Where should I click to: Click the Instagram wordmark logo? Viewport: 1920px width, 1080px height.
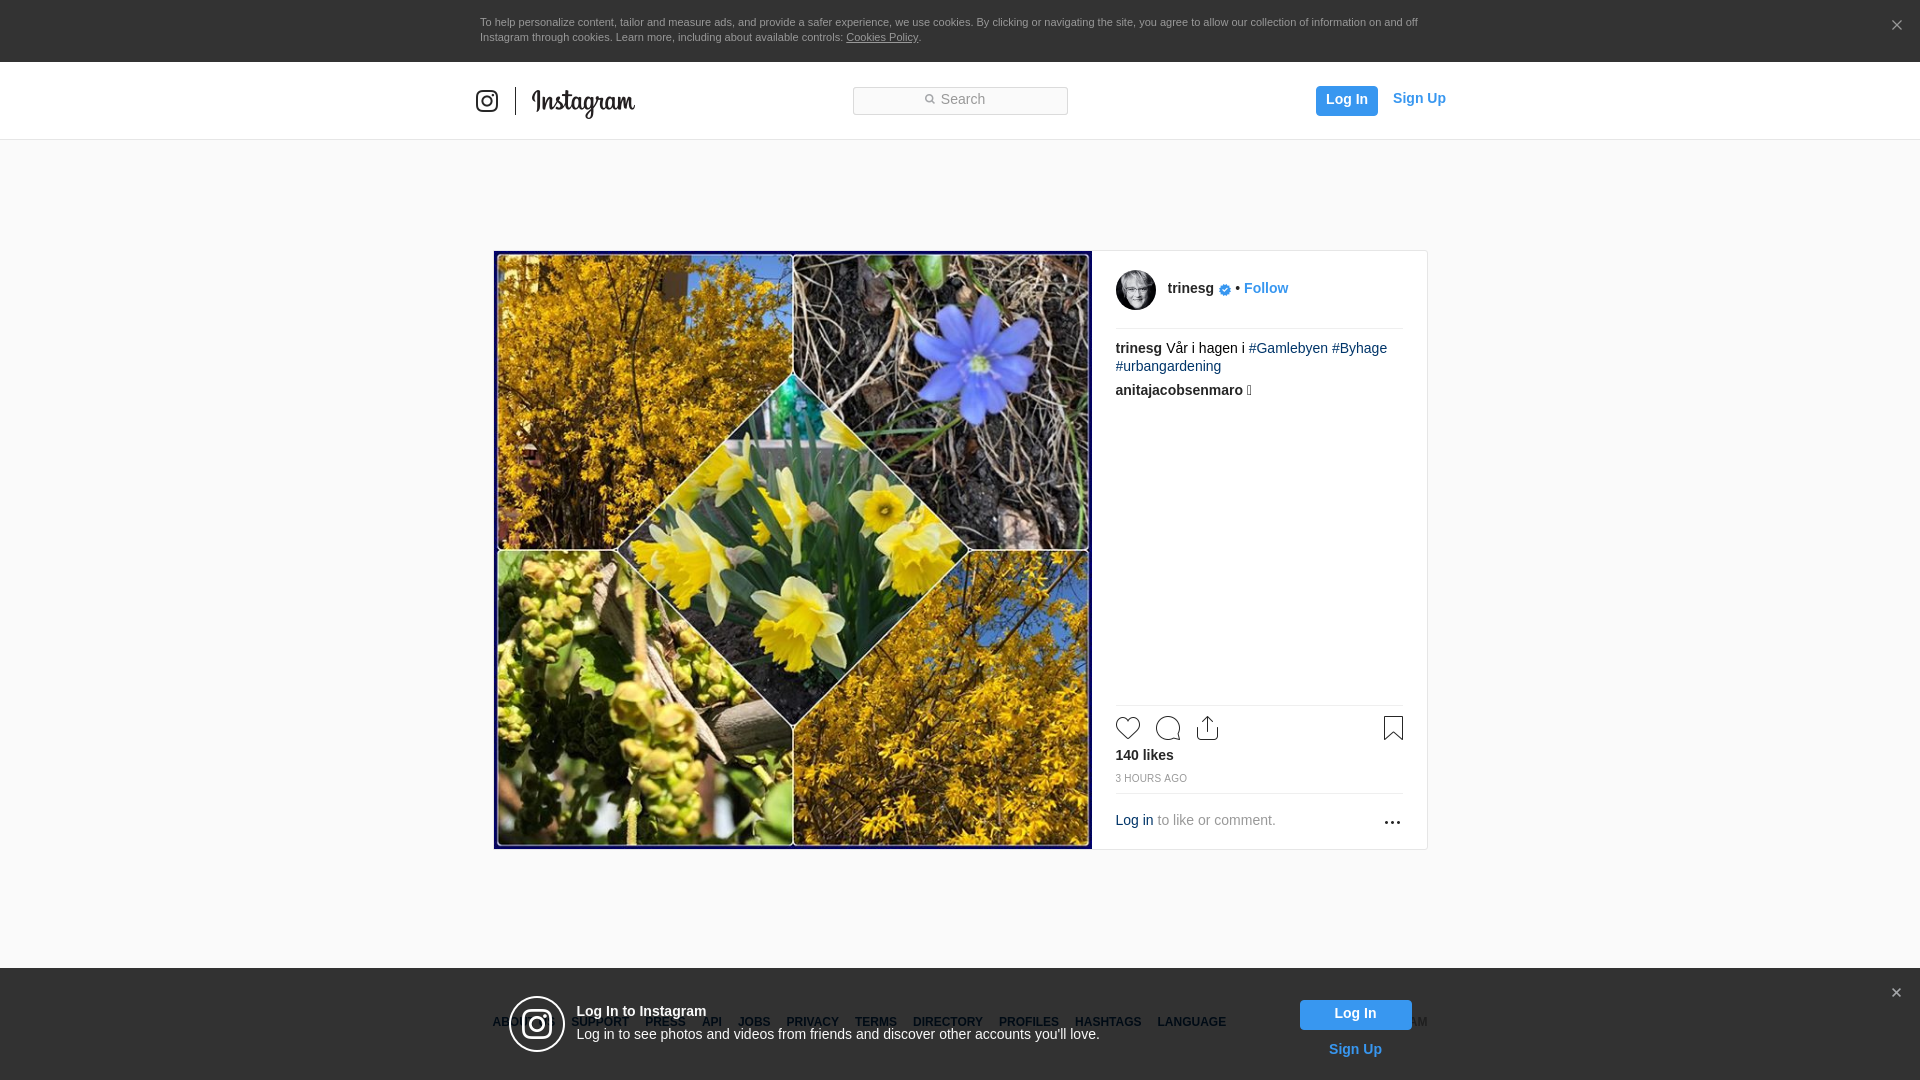click(583, 102)
